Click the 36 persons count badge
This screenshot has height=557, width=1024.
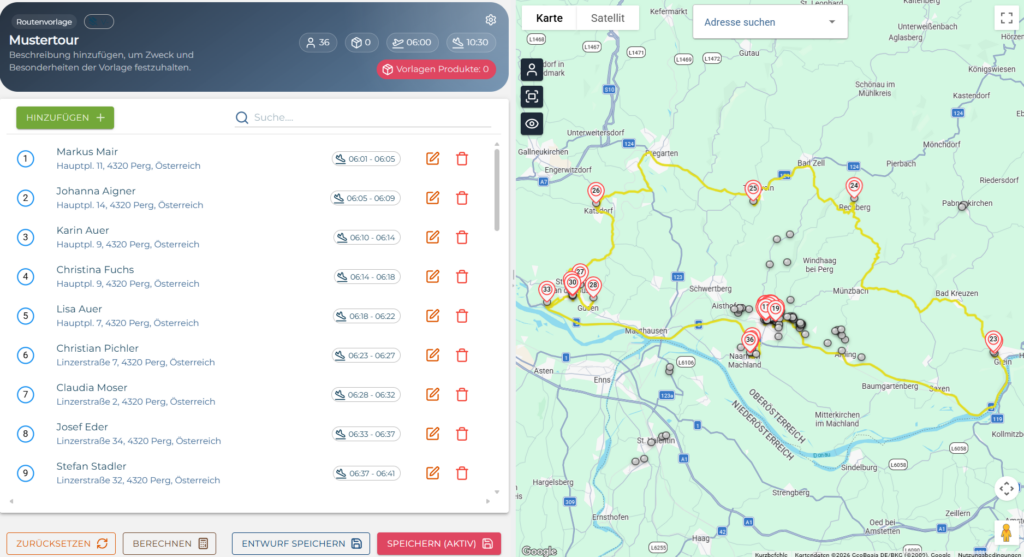point(318,42)
